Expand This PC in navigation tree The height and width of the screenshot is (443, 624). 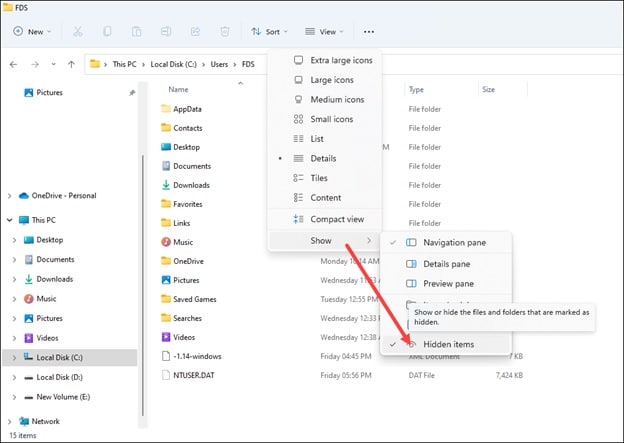coord(12,220)
